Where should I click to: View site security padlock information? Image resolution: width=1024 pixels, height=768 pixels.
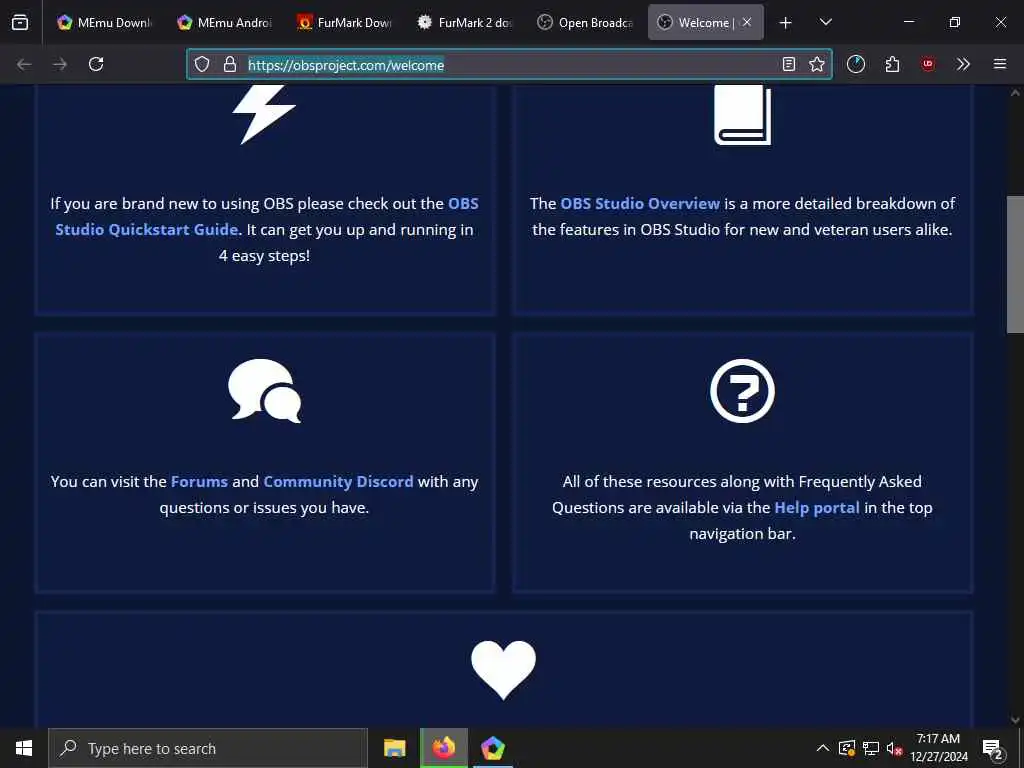point(229,64)
